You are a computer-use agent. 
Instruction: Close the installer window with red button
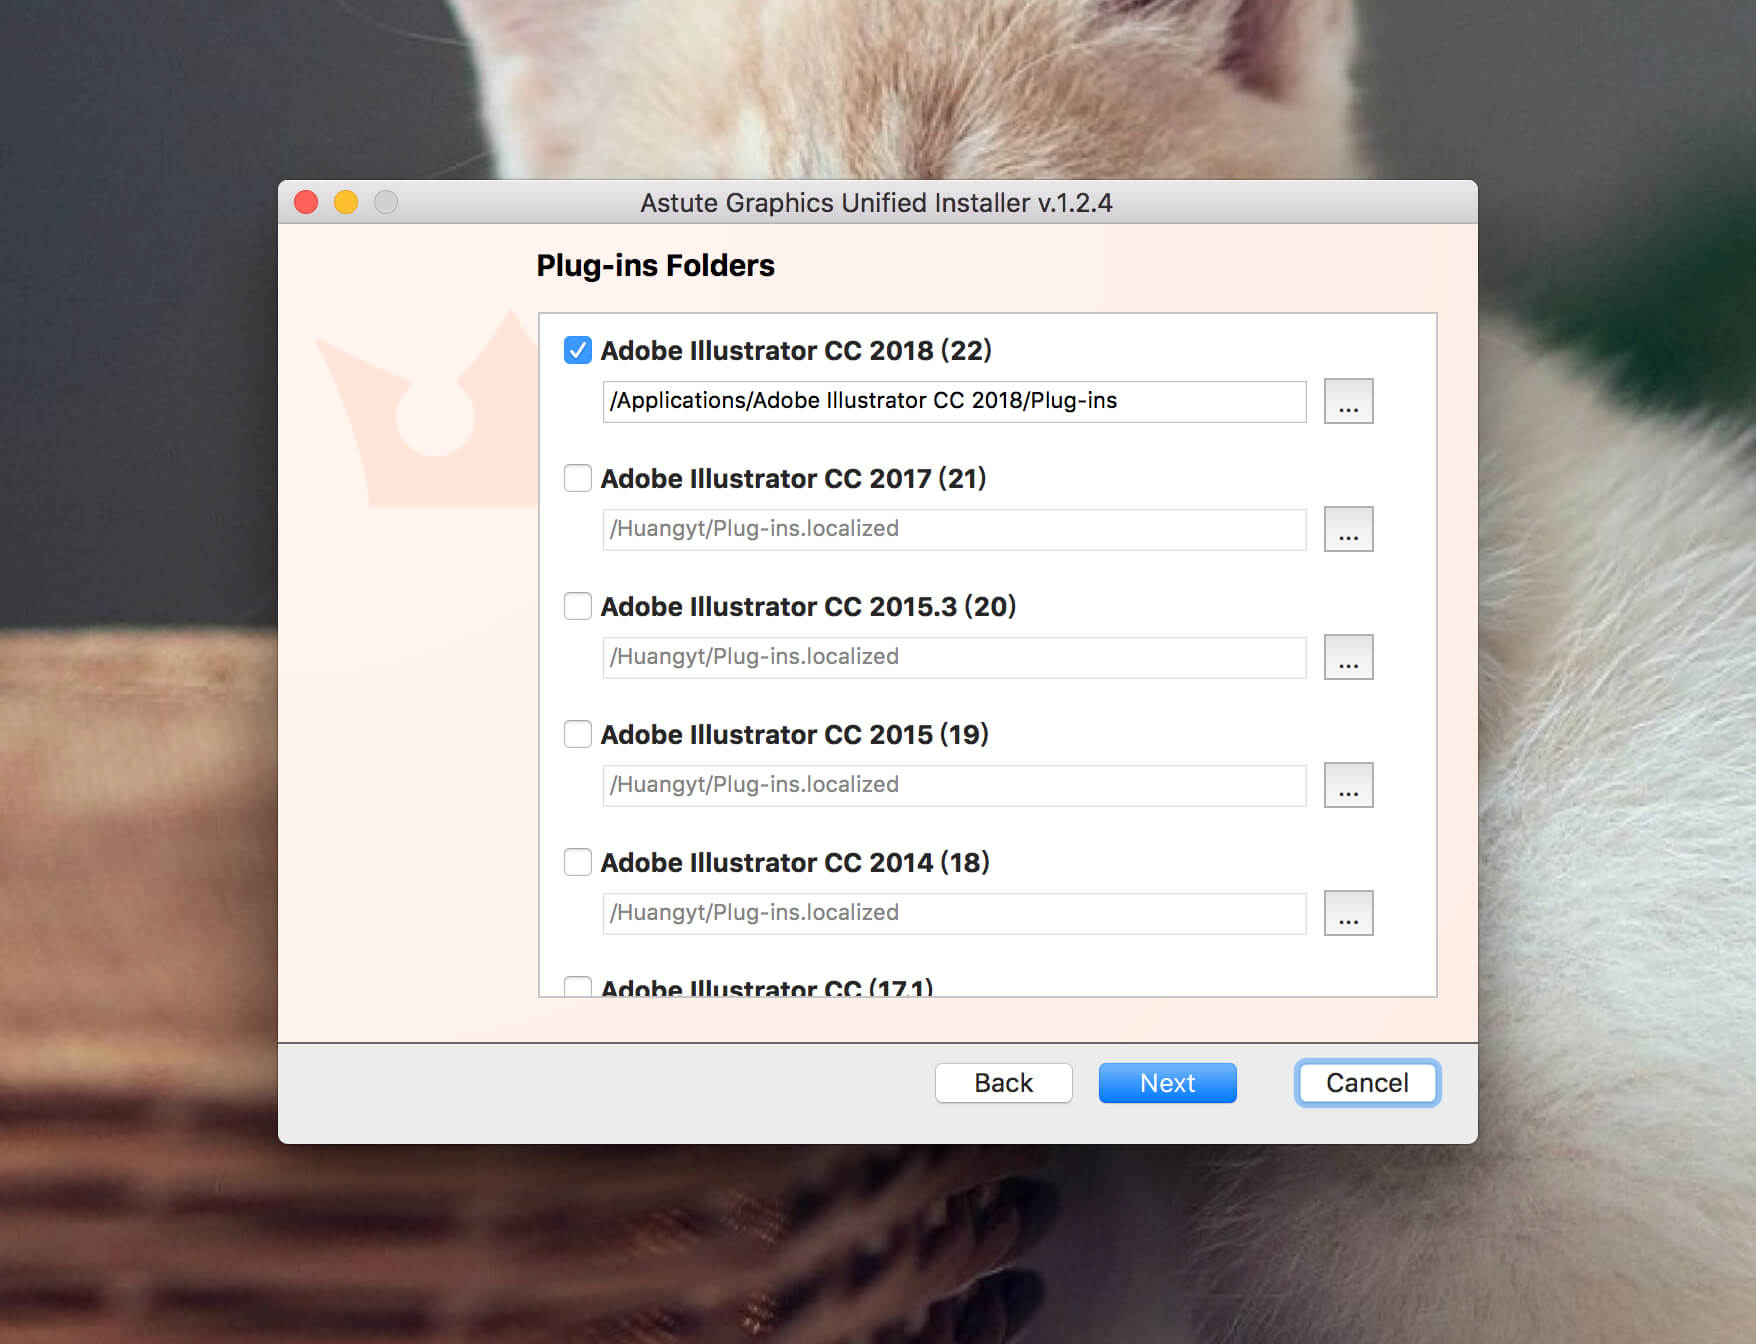pyautogui.click(x=306, y=202)
